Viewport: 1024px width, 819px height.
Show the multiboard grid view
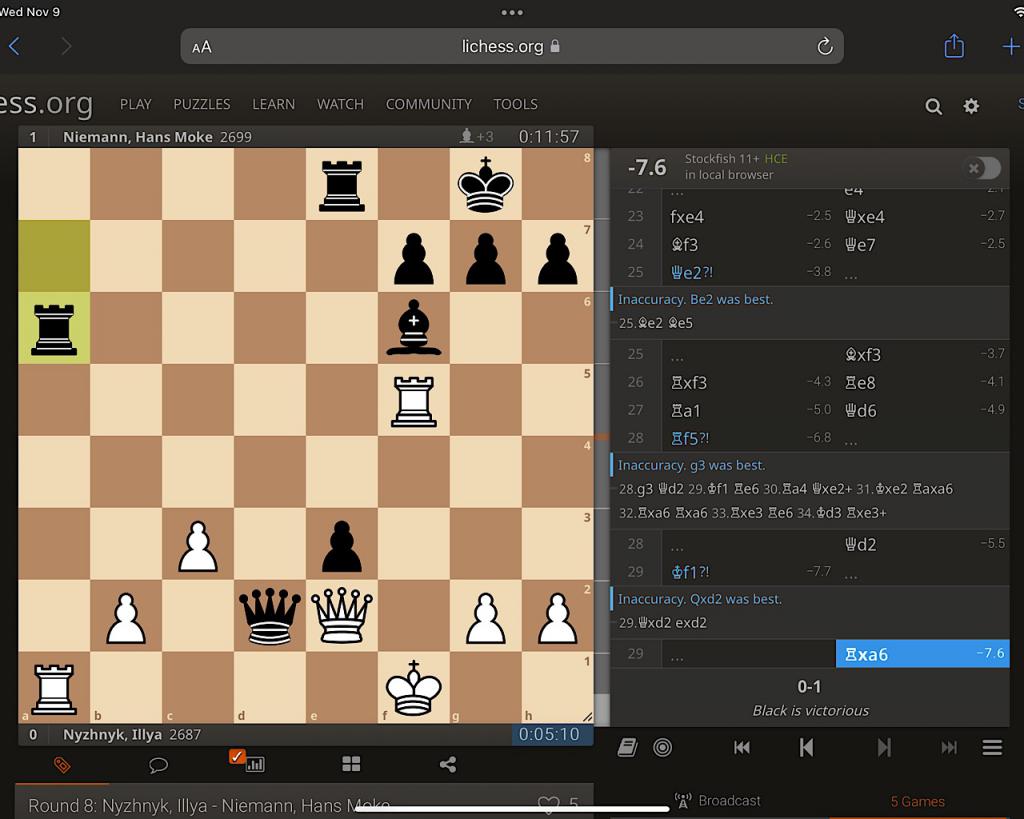[351, 764]
